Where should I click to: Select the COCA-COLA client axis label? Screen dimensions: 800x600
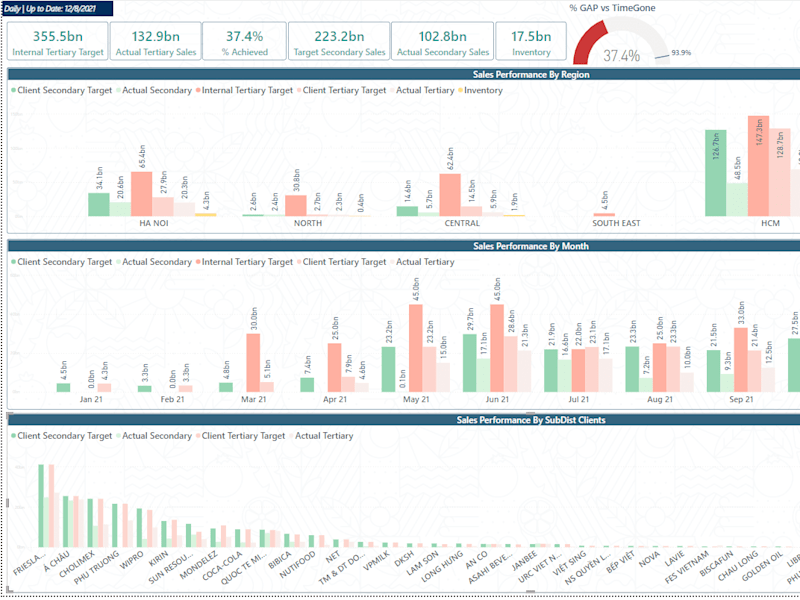[222, 565]
